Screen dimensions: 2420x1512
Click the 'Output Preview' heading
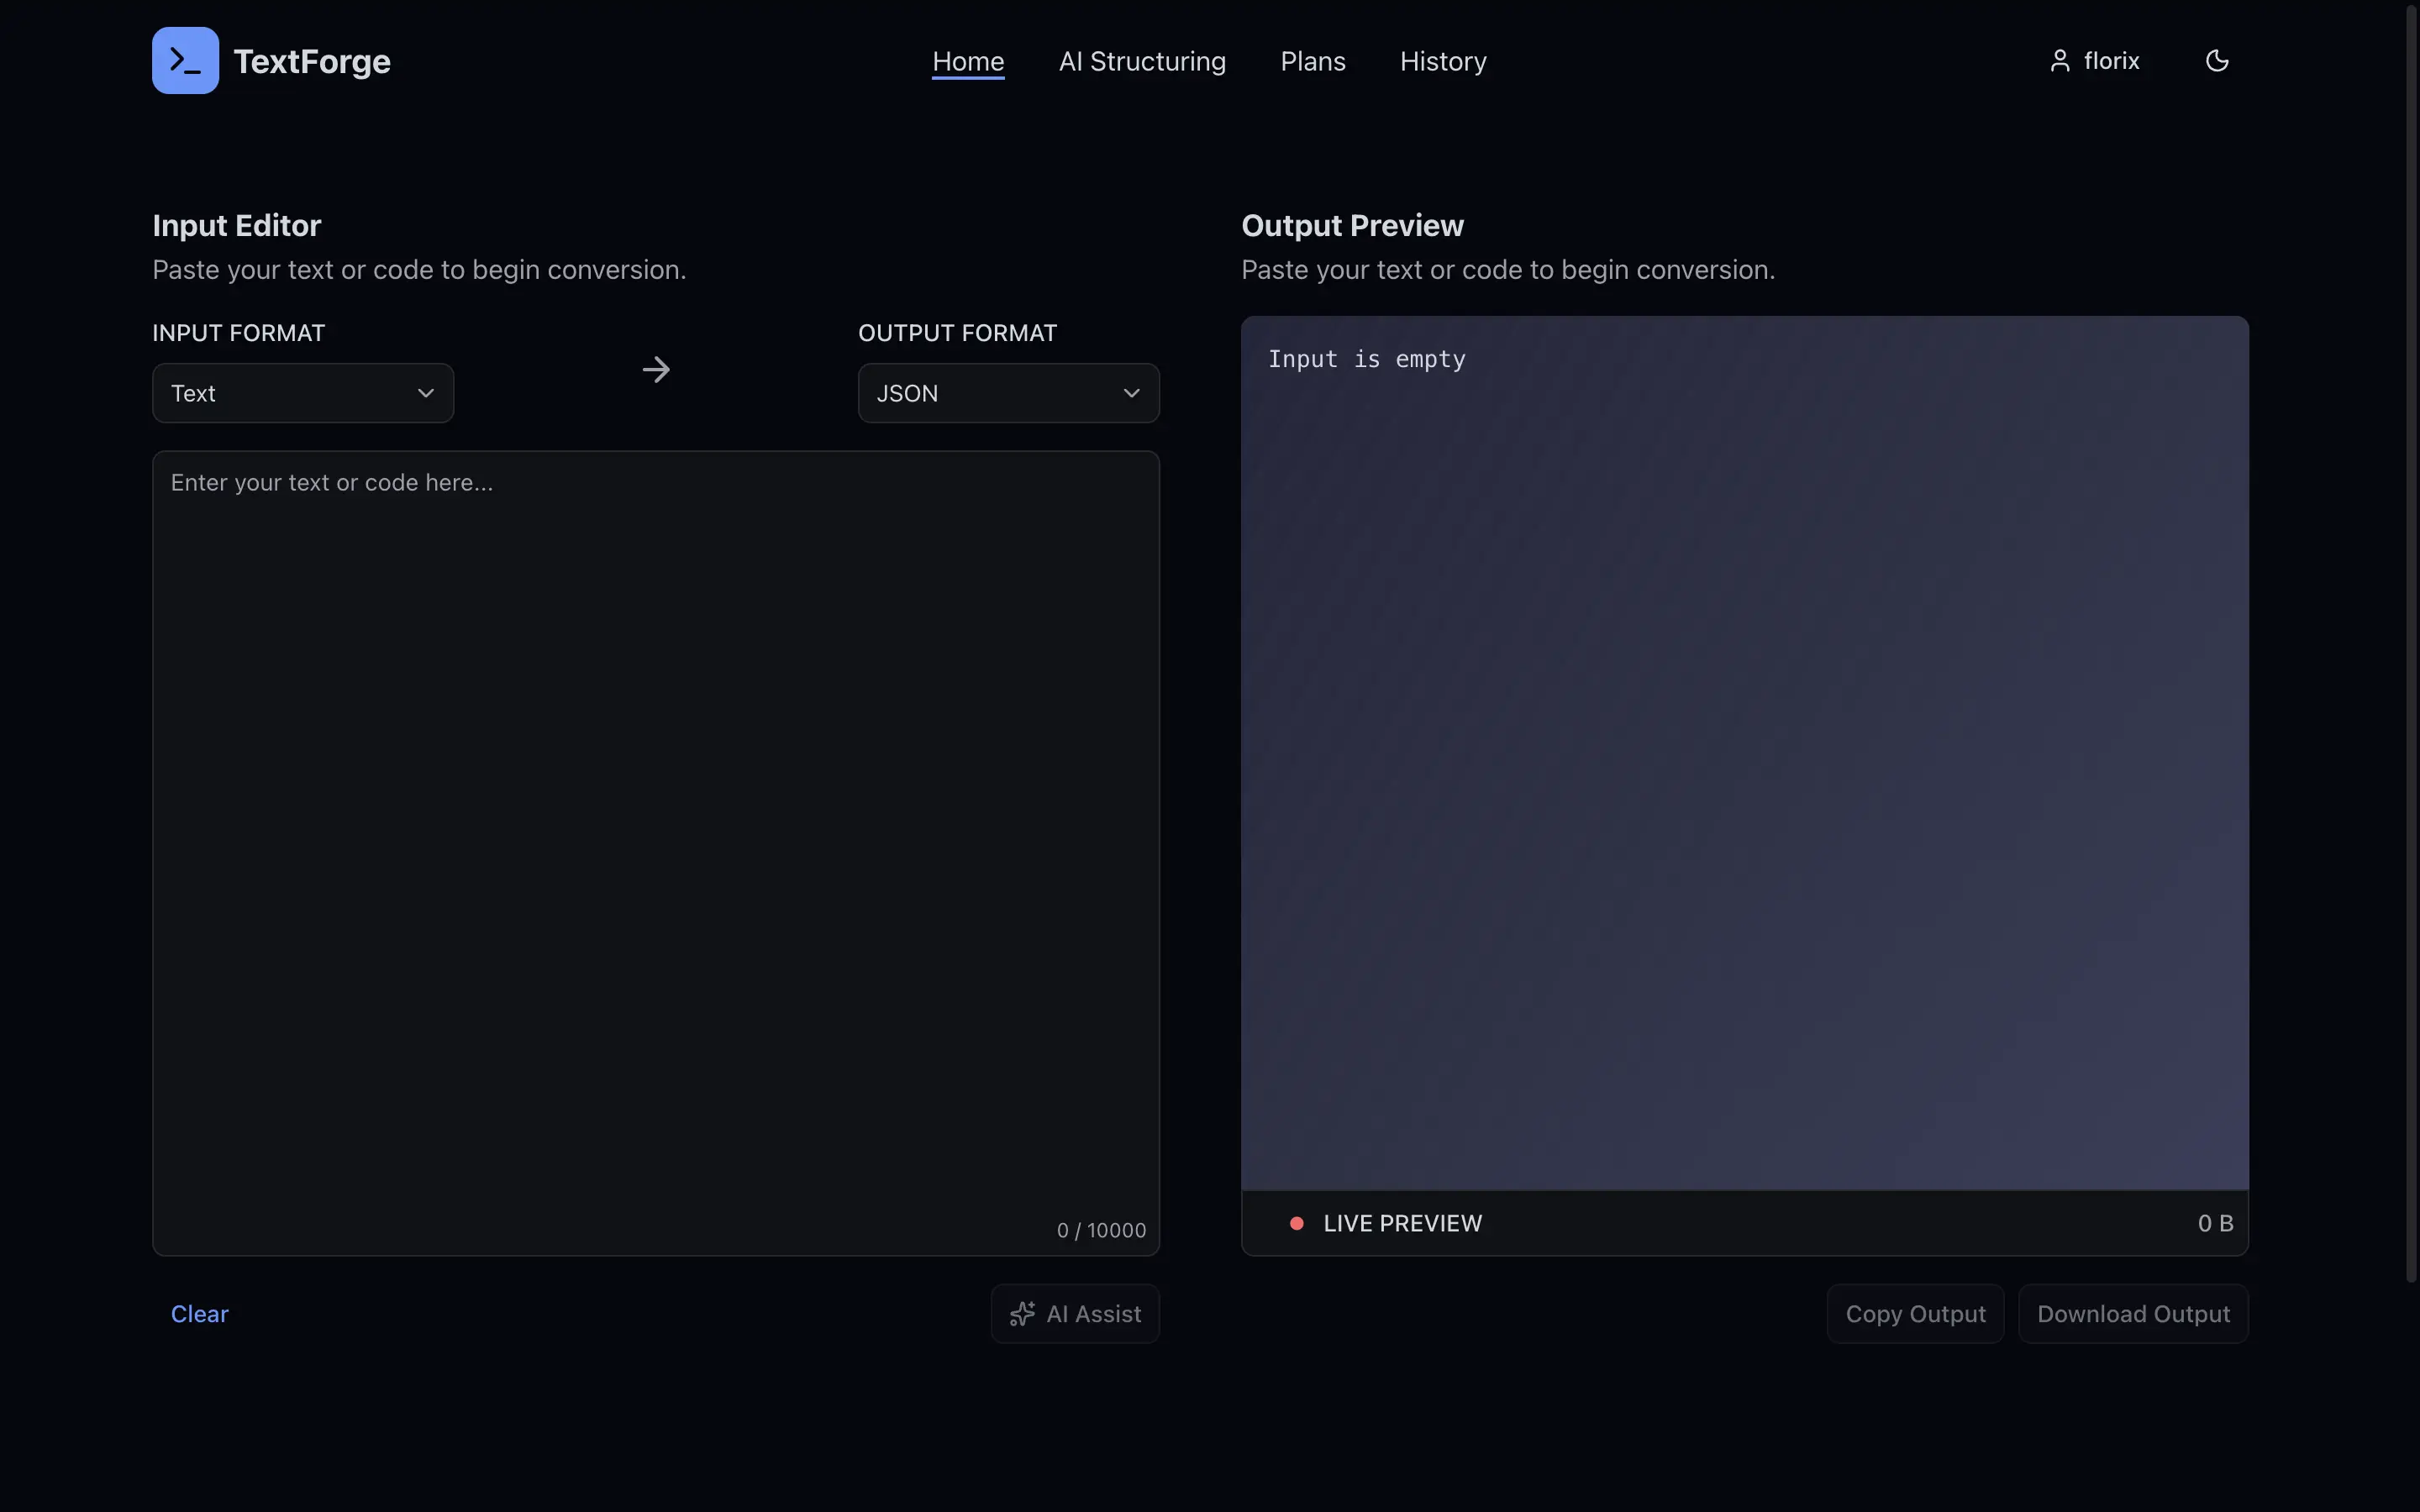click(x=1352, y=225)
